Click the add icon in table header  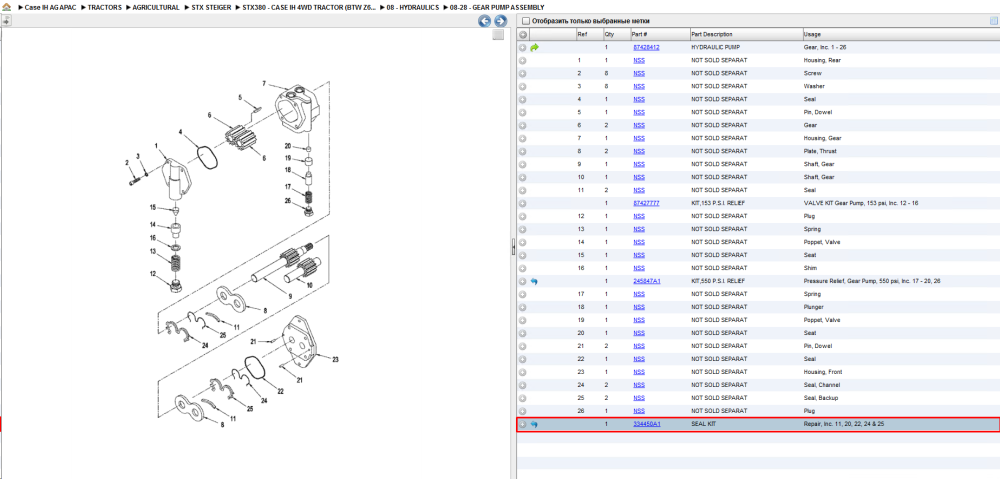(x=523, y=34)
